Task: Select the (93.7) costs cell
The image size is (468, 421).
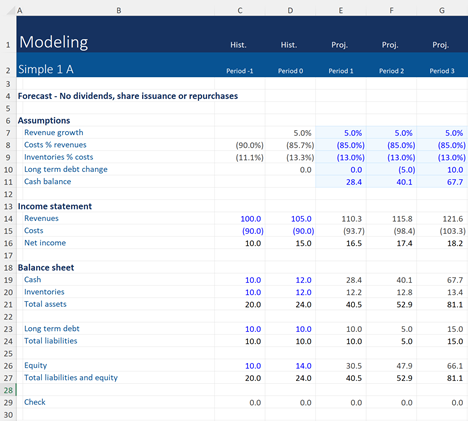Action: [341, 231]
